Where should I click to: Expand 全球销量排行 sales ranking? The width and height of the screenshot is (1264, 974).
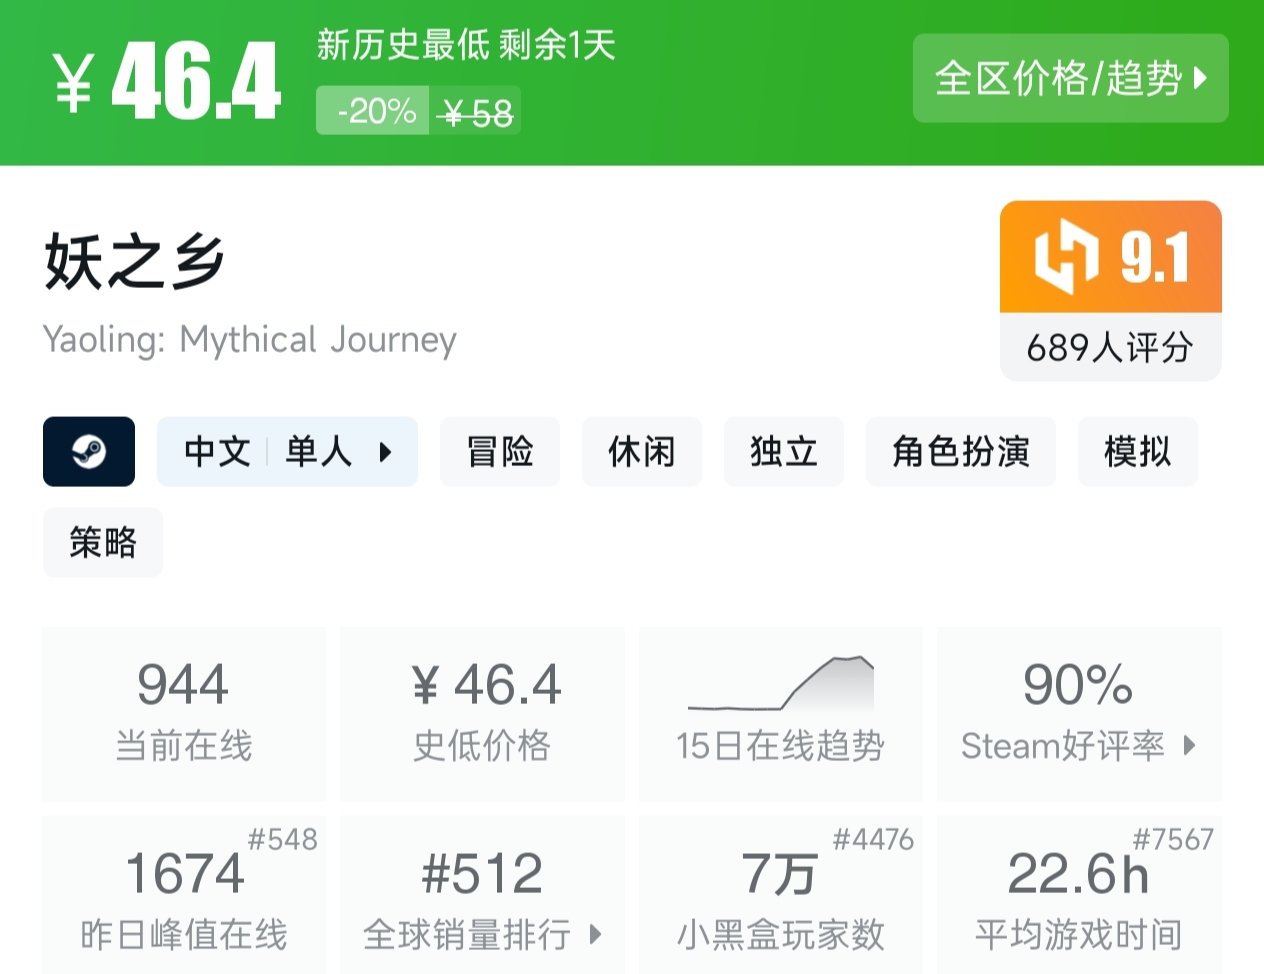(482, 896)
